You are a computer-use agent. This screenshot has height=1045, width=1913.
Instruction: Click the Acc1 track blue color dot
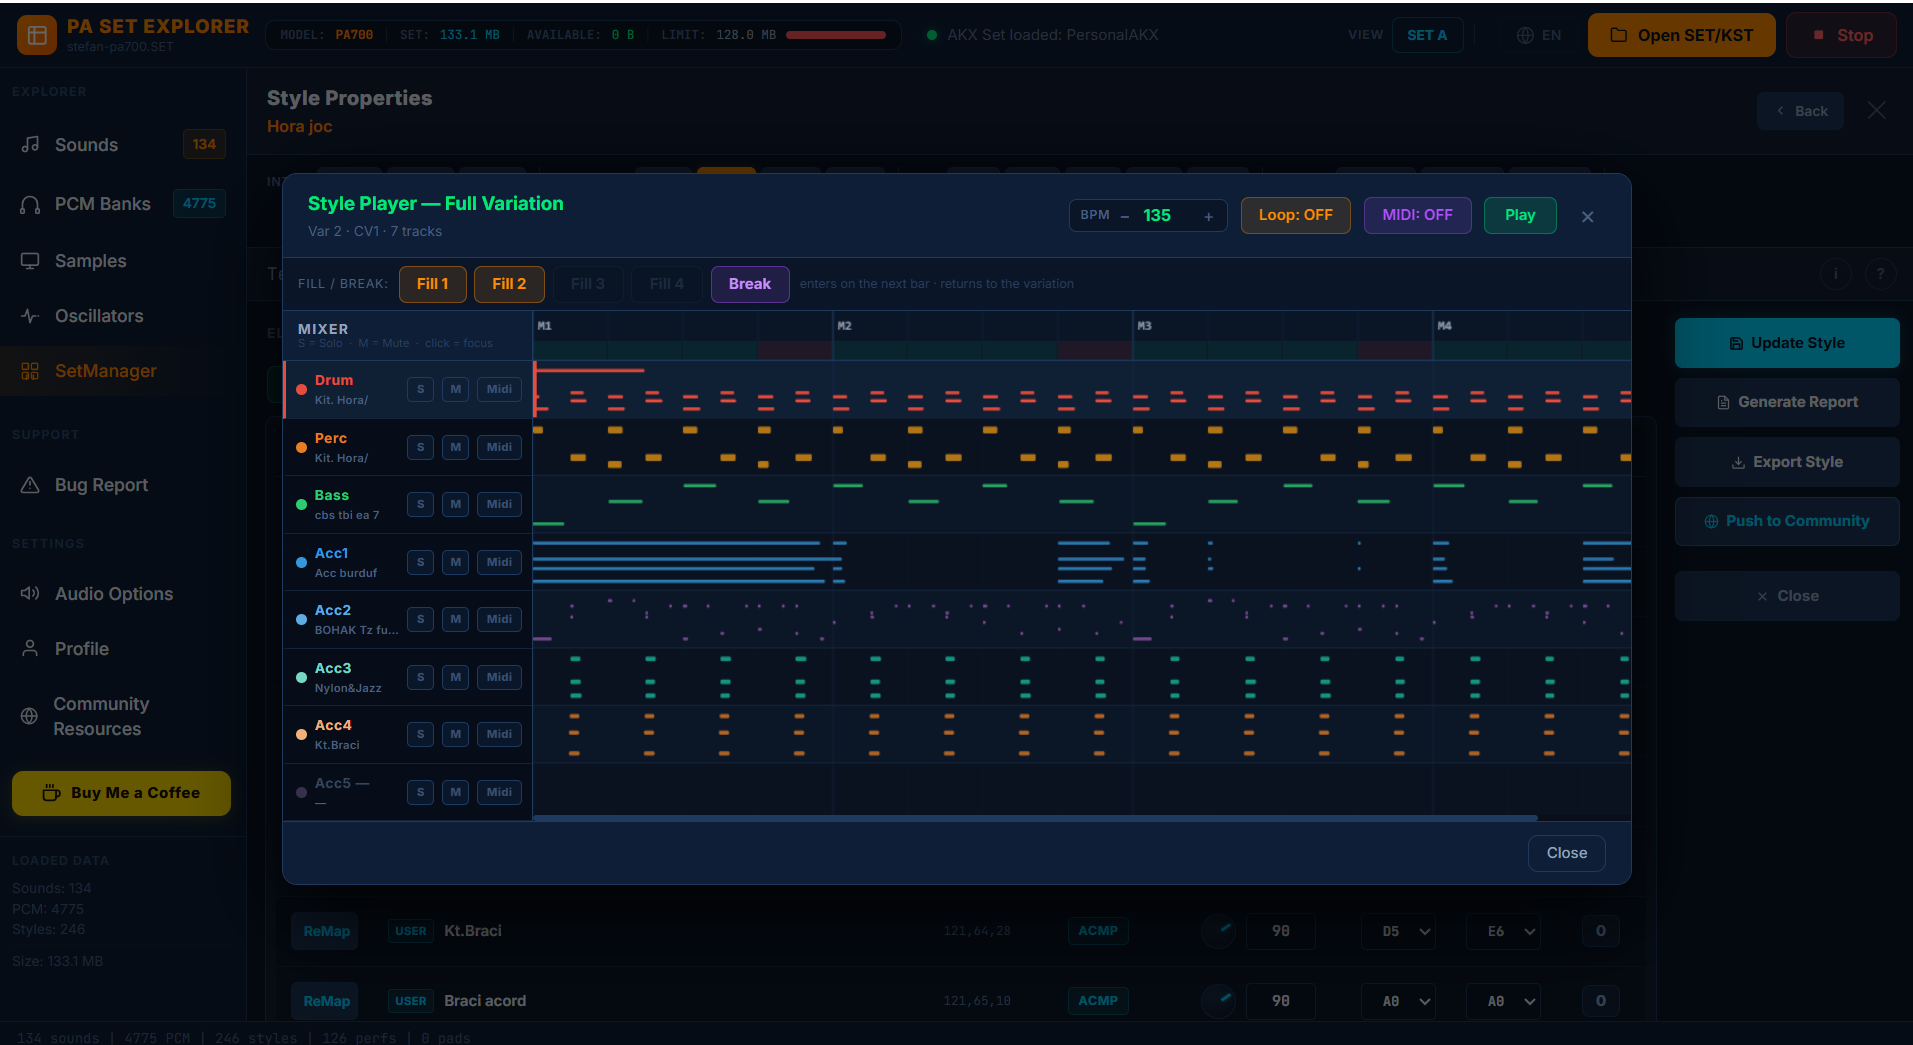(x=301, y=563)
